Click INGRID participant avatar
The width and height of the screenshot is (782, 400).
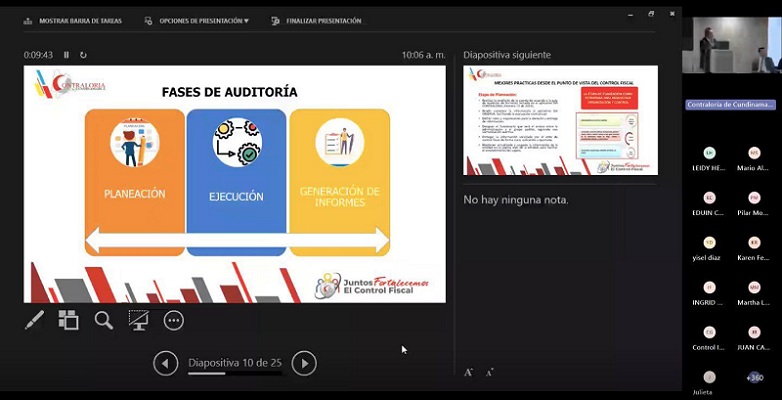709,287
